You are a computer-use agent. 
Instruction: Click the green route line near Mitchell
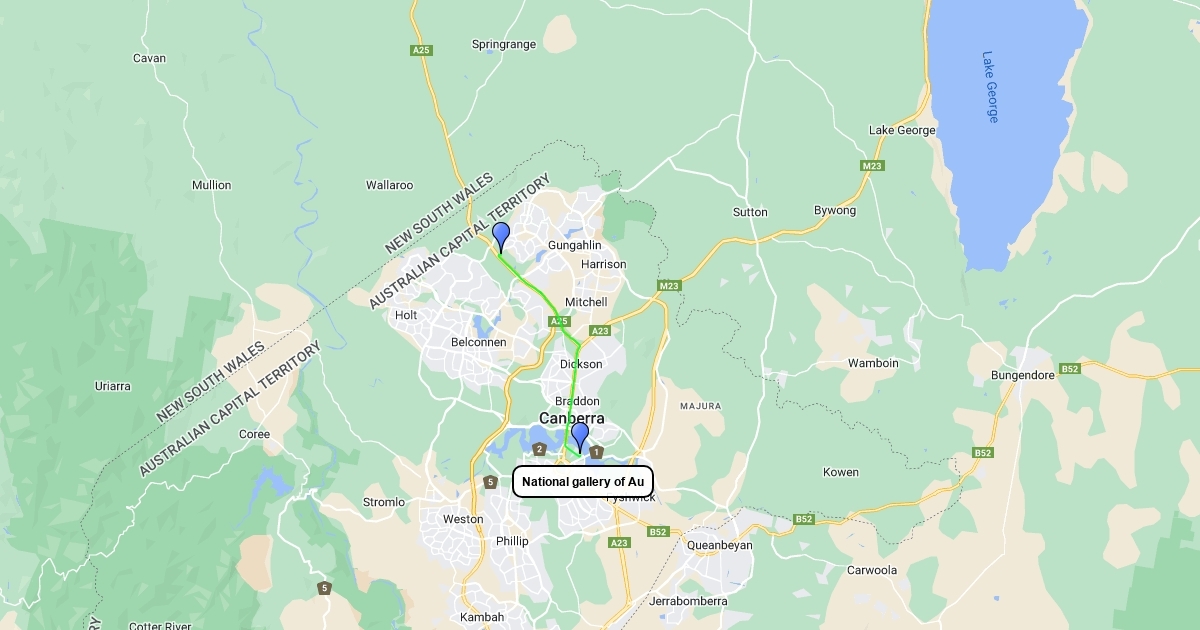pos(547,300)
